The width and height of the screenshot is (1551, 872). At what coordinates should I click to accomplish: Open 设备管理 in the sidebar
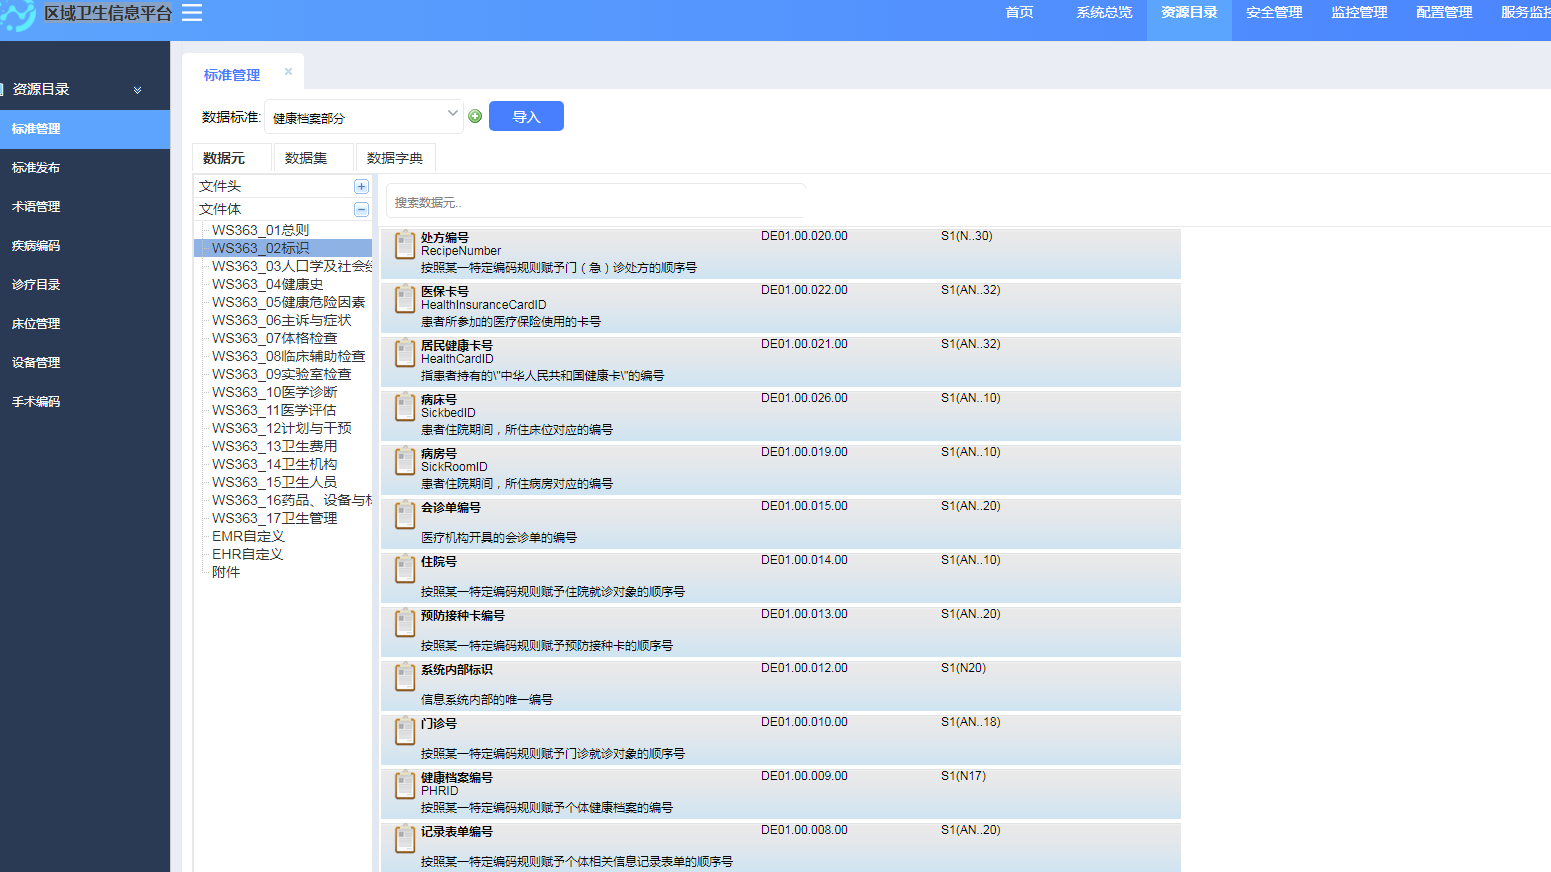click(x=85, y=363)
